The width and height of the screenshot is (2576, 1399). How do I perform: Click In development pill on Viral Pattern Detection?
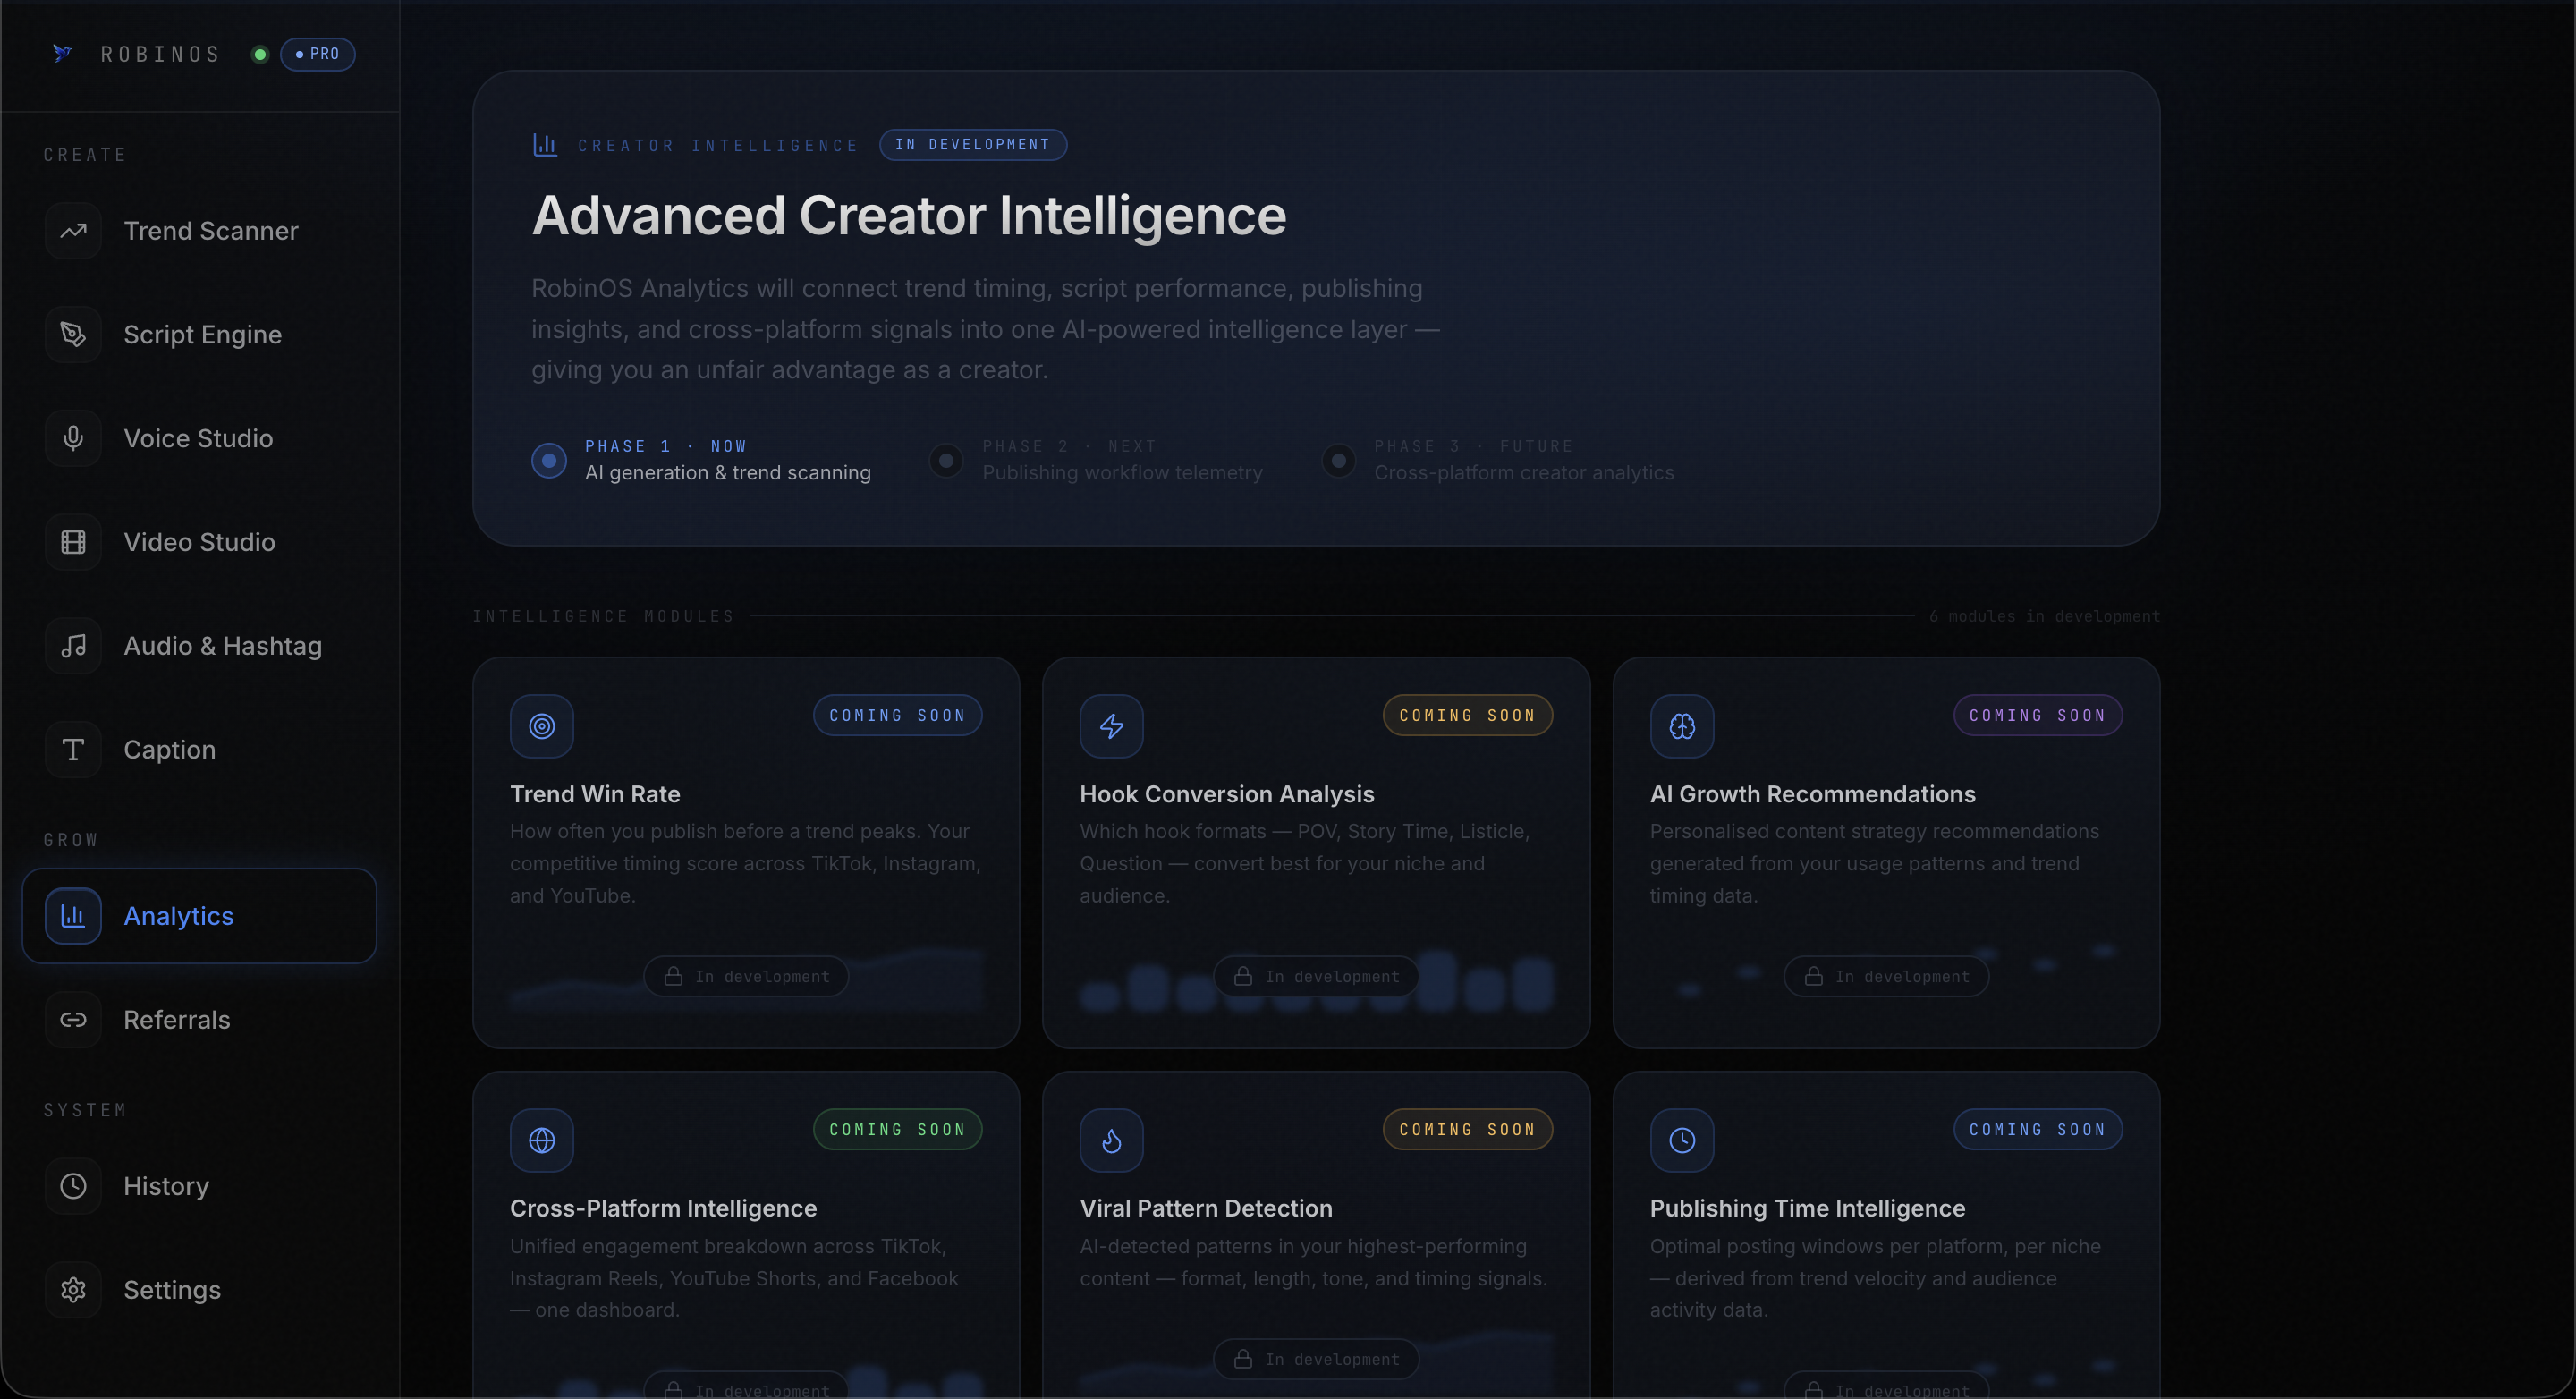tap(1316, 1359)
